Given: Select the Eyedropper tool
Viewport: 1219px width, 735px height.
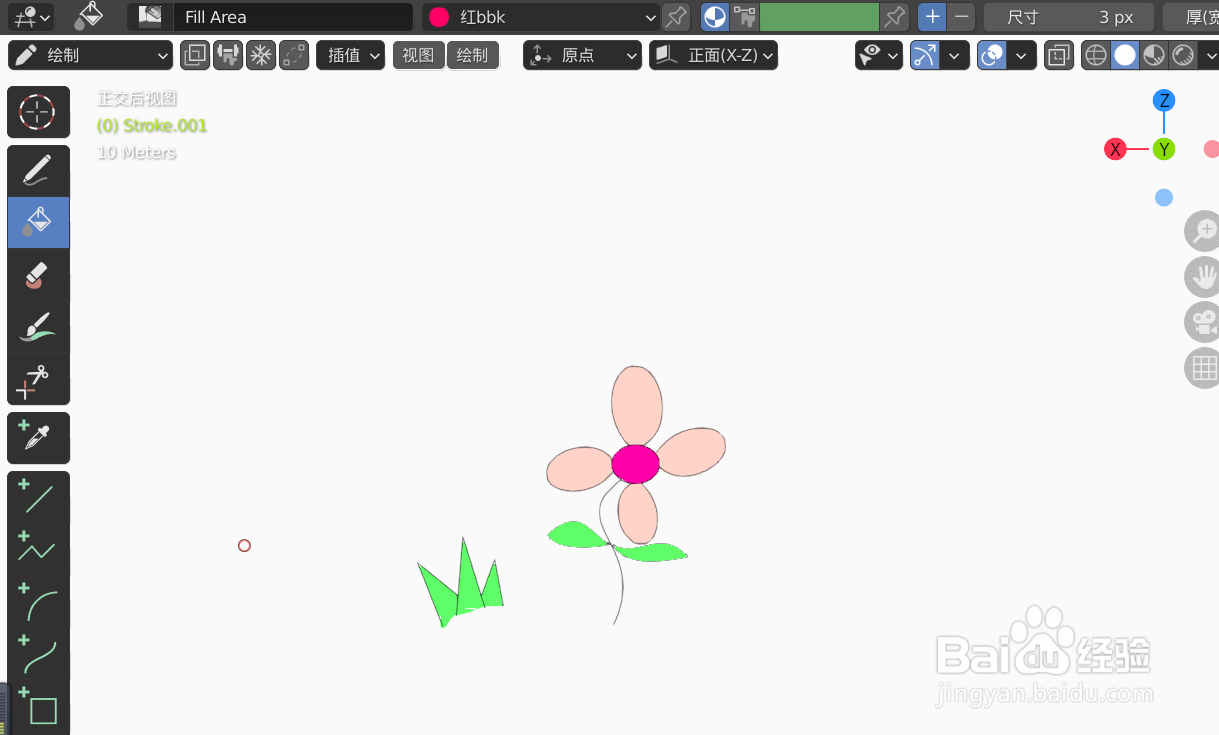Looking at the screenshot, I should 38,437.
